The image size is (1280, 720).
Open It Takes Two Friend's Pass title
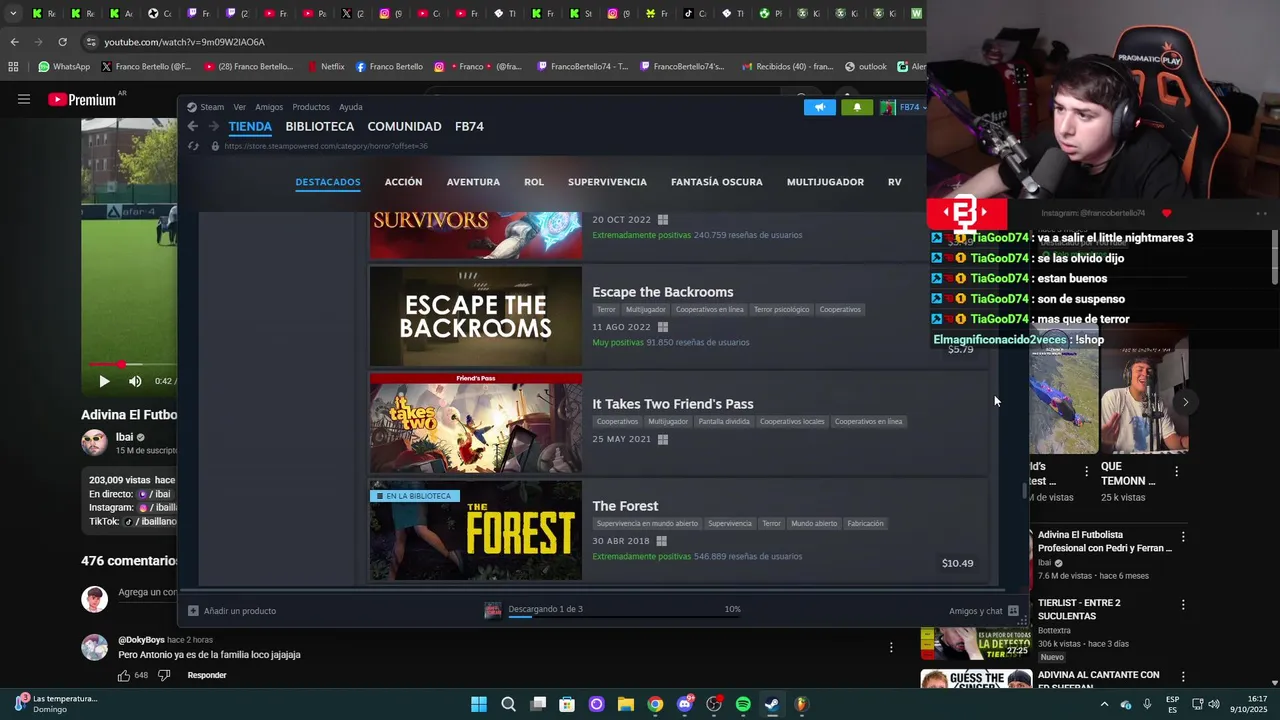[673, 404]
